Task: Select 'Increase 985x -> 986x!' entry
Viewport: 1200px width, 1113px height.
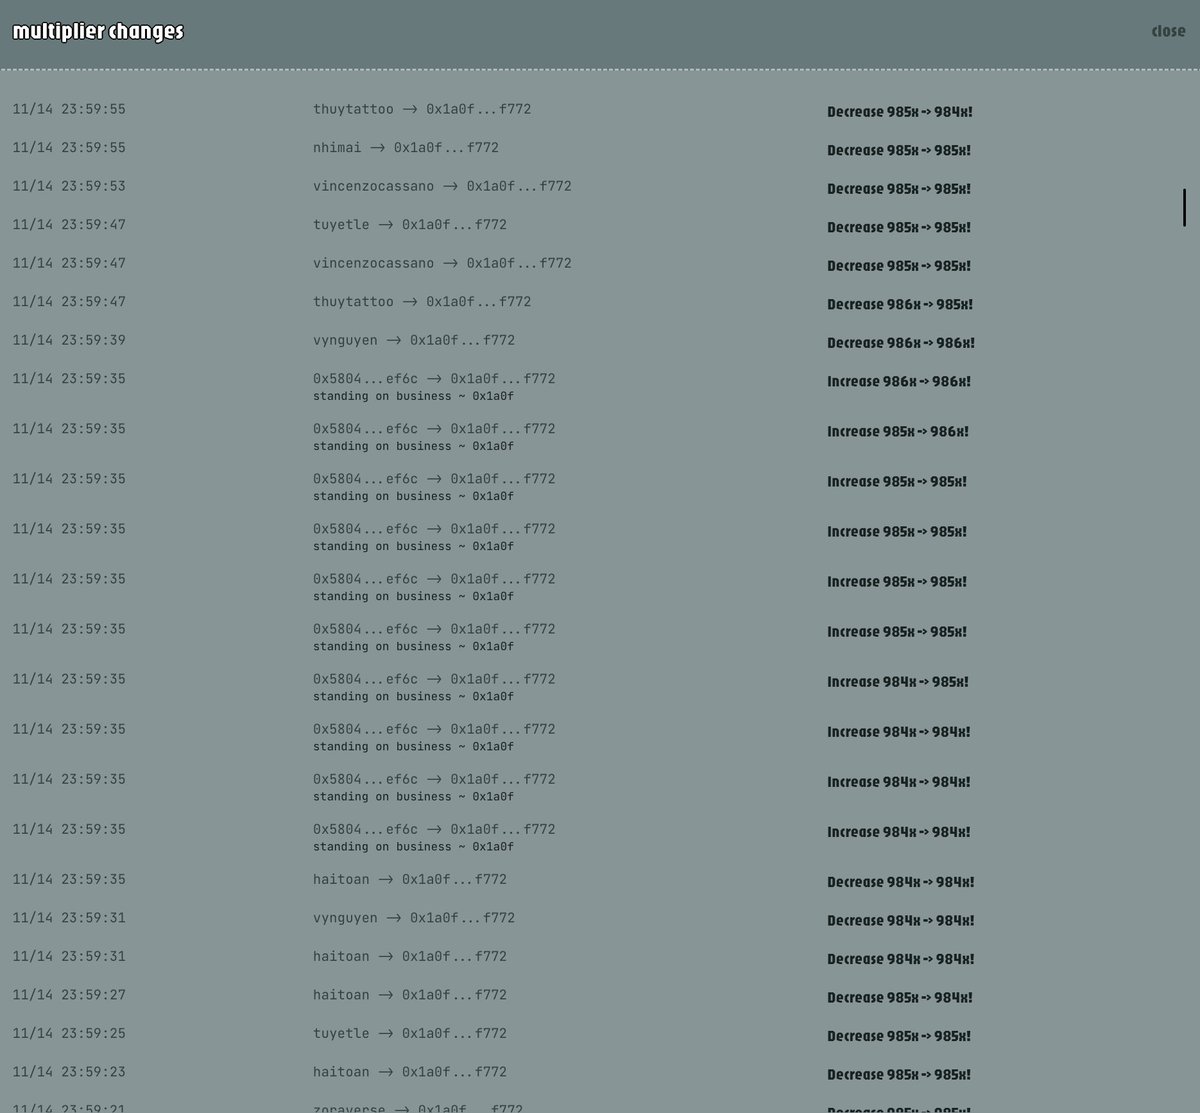Action: coord(898,432)
